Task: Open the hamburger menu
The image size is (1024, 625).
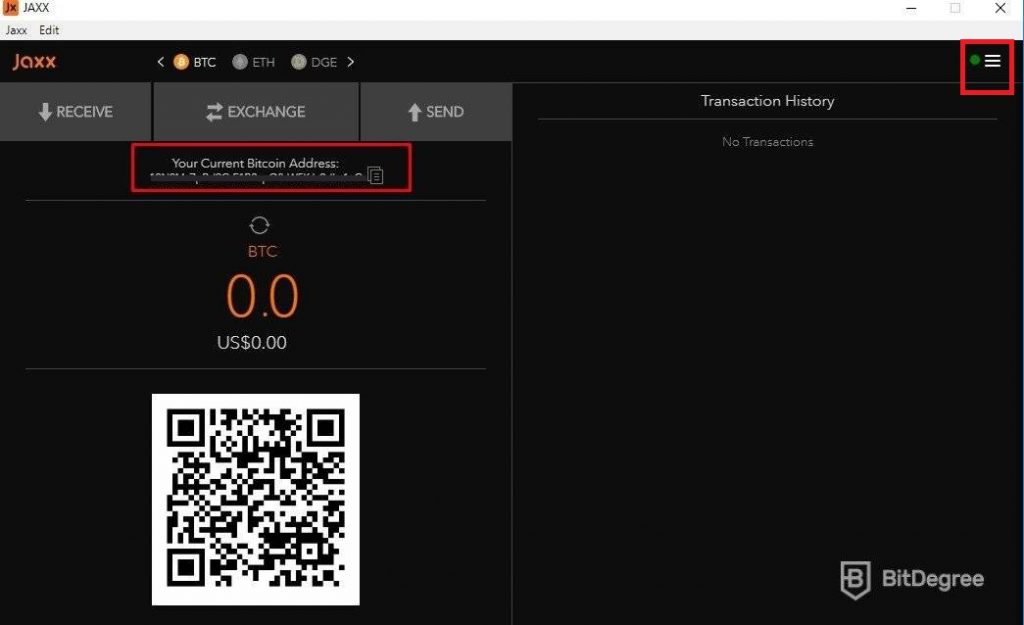Action: pos(993,61)
